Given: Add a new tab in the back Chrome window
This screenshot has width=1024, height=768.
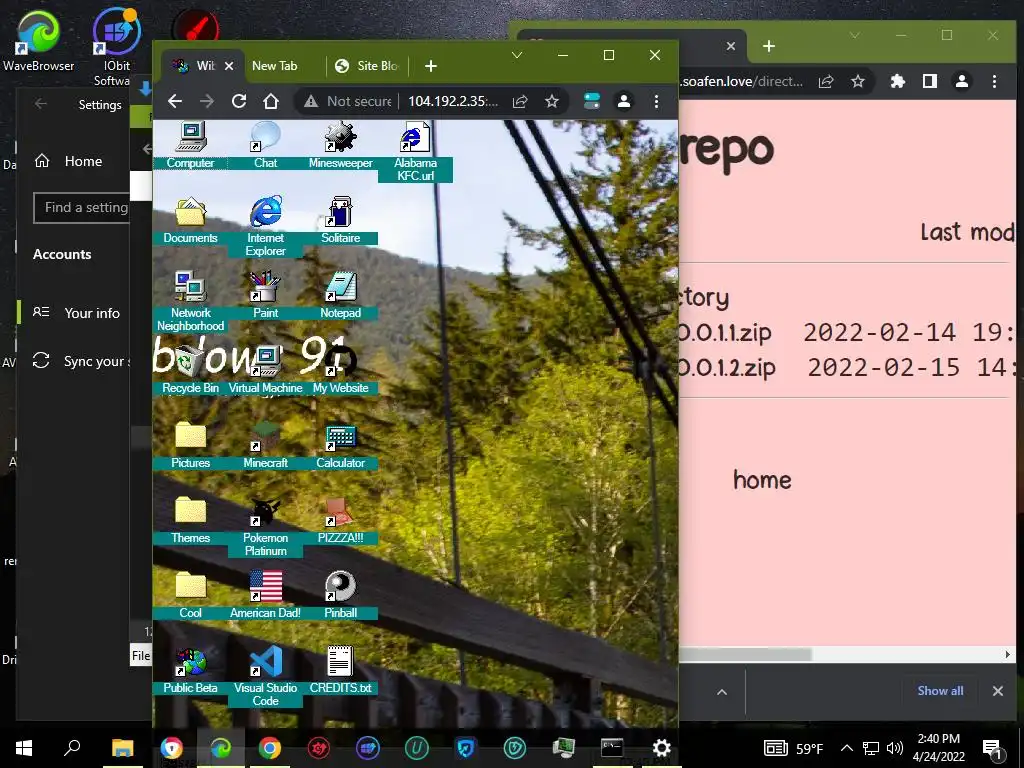Looking at the screenshot, I should click(769, 46).
